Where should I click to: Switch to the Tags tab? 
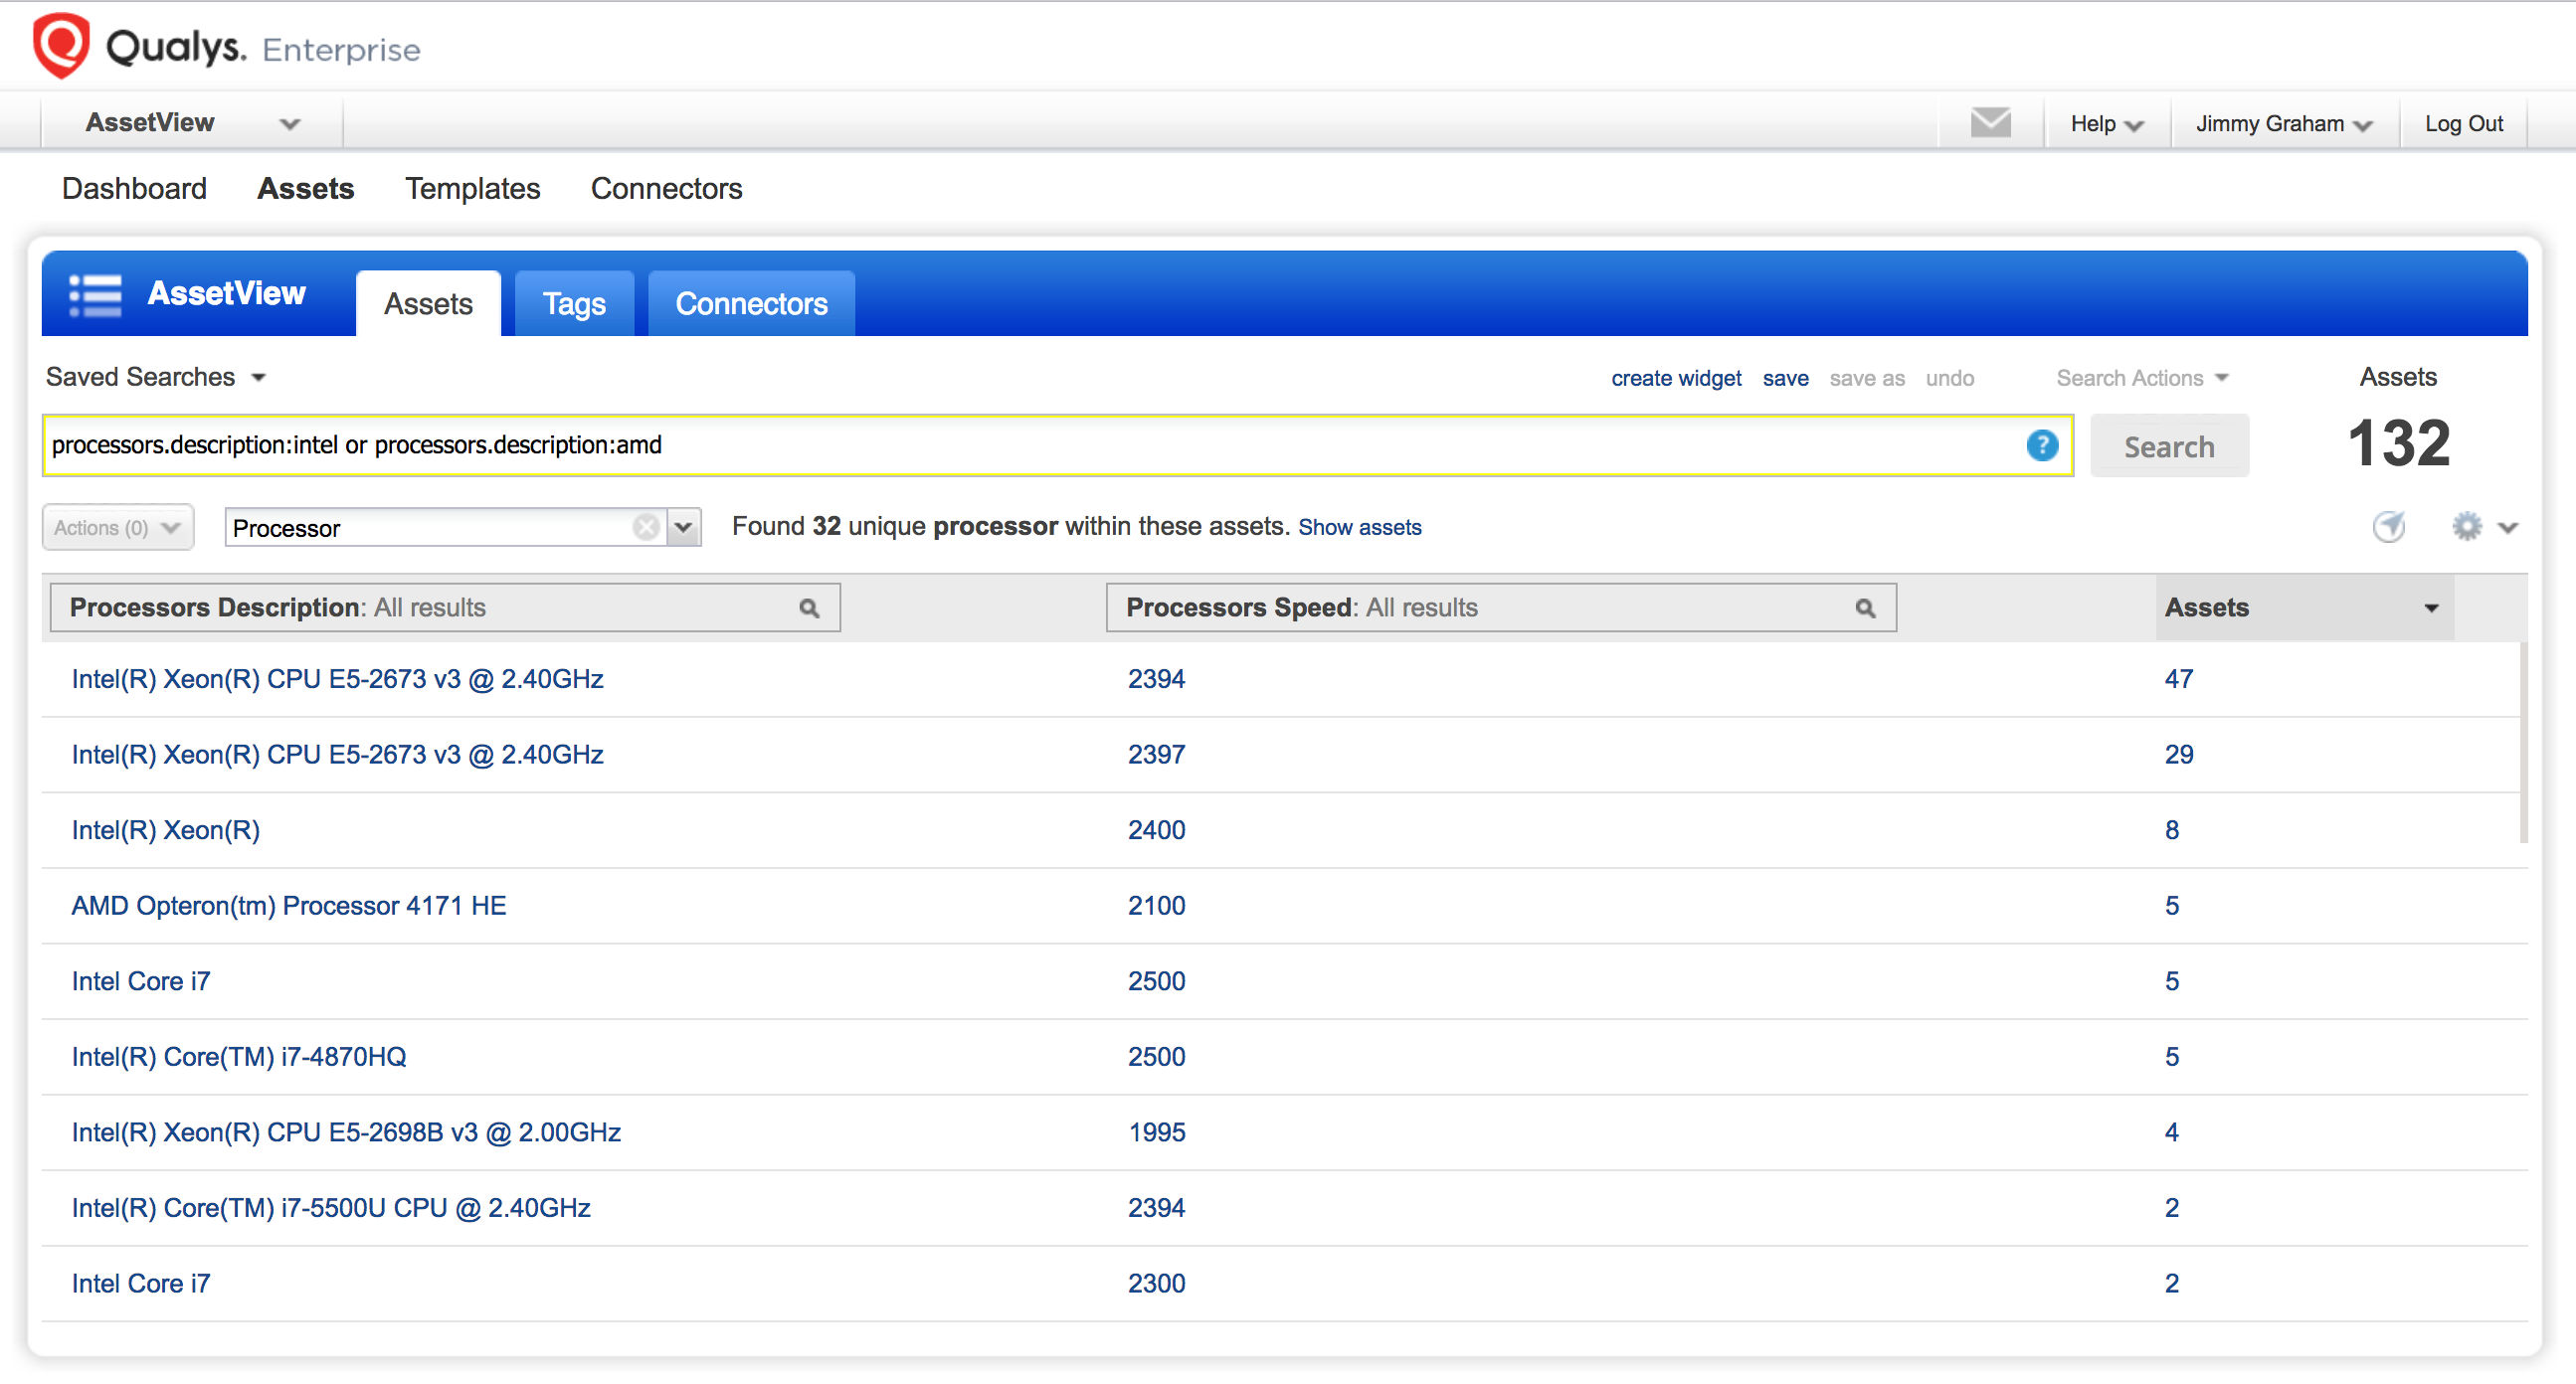tap(574, 303)
